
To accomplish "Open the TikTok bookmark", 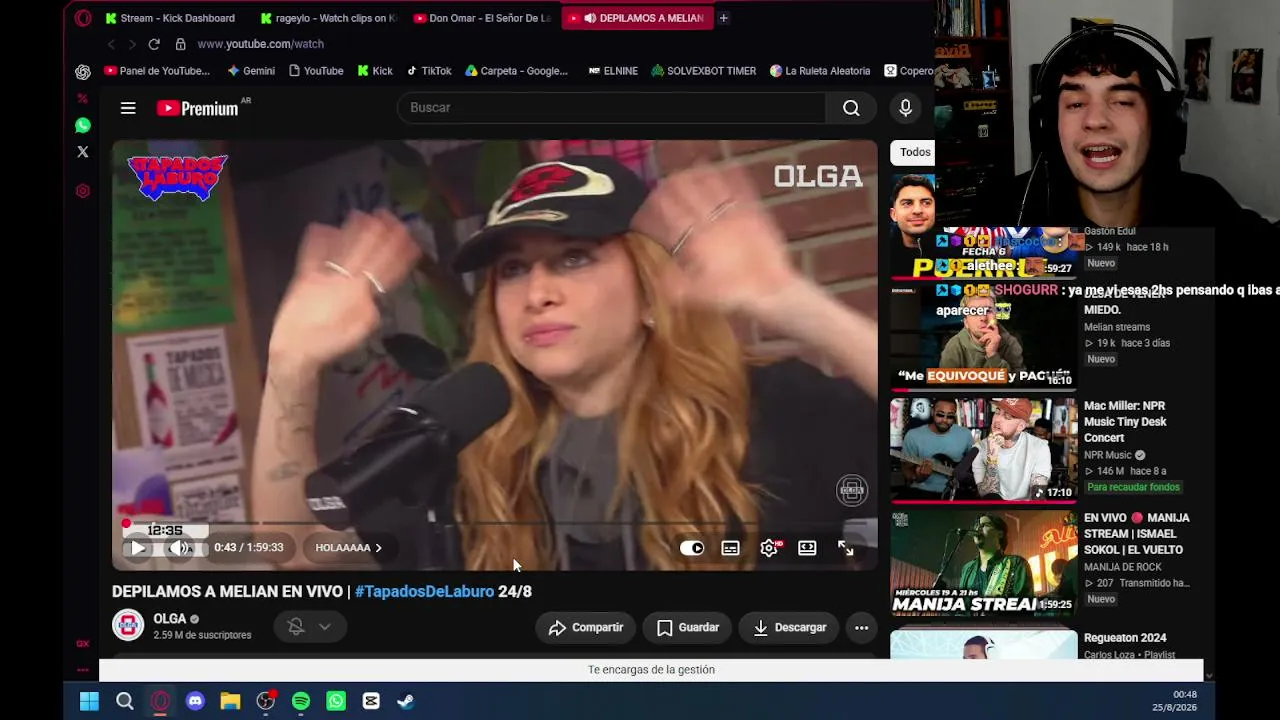I will [x=429, y=71].
